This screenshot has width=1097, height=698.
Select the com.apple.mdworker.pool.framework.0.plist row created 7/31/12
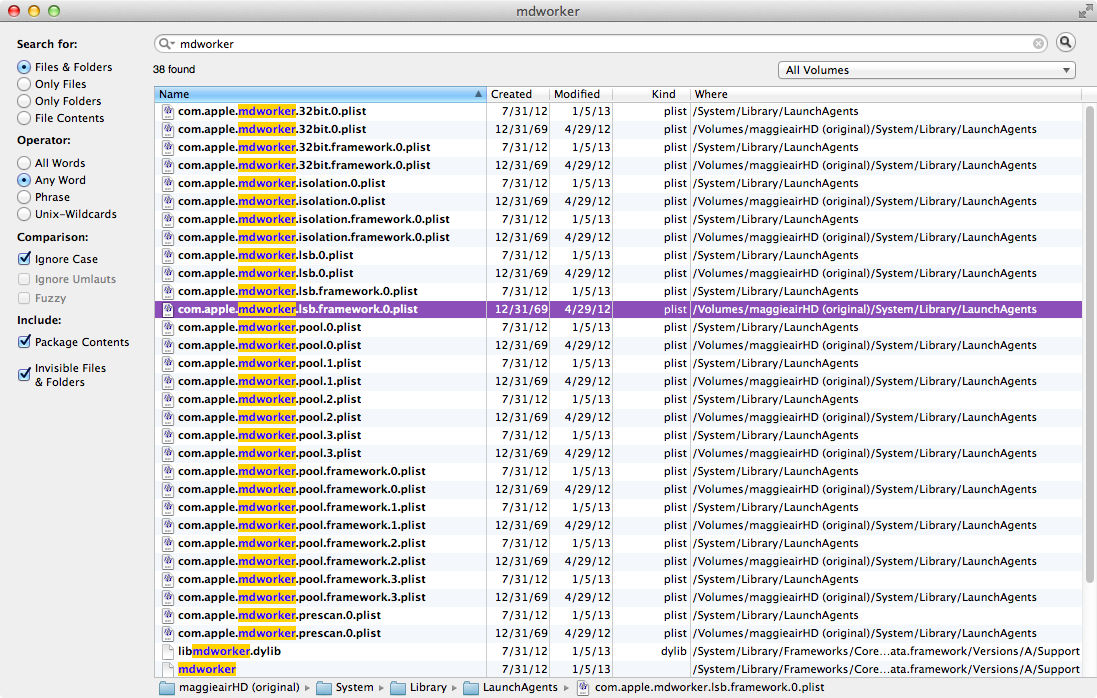[x=618, y=471]
